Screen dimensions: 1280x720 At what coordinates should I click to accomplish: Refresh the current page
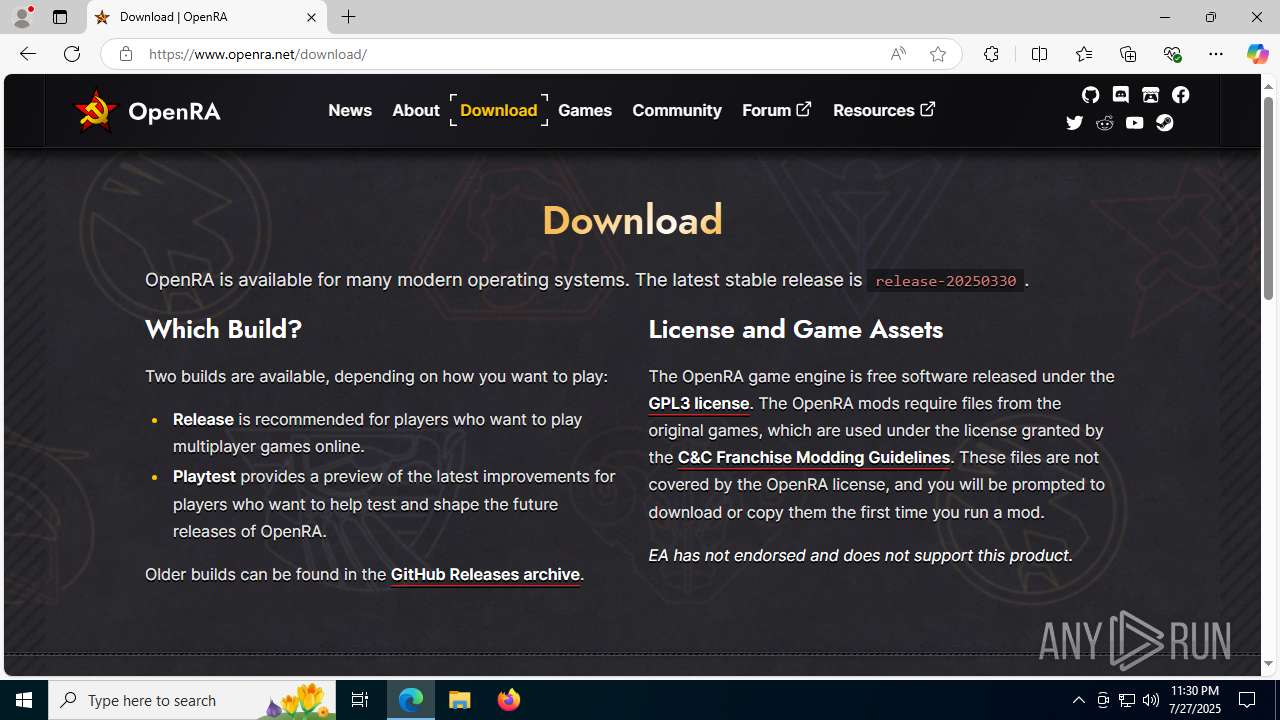point(72,54)
